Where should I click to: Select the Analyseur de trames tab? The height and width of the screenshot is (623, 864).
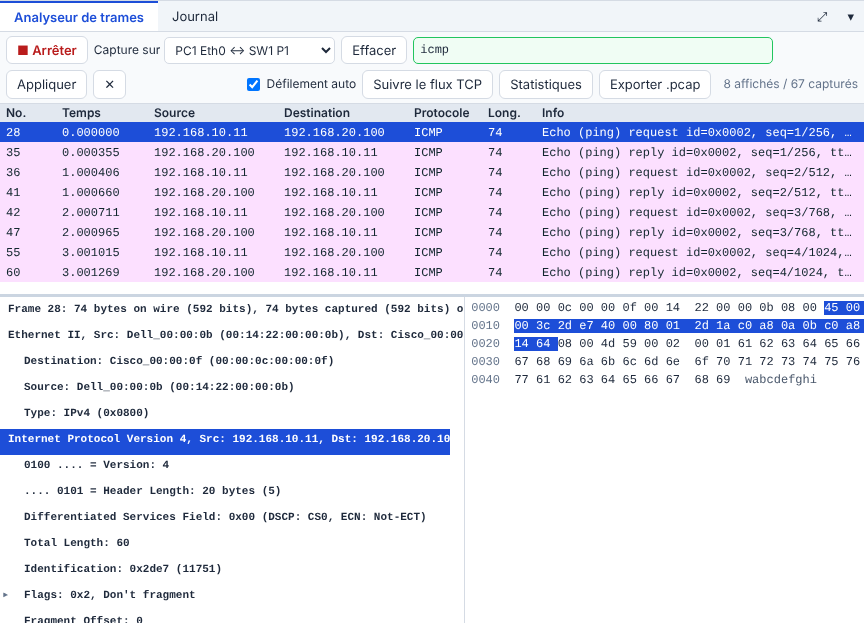(x=79, y=17)
